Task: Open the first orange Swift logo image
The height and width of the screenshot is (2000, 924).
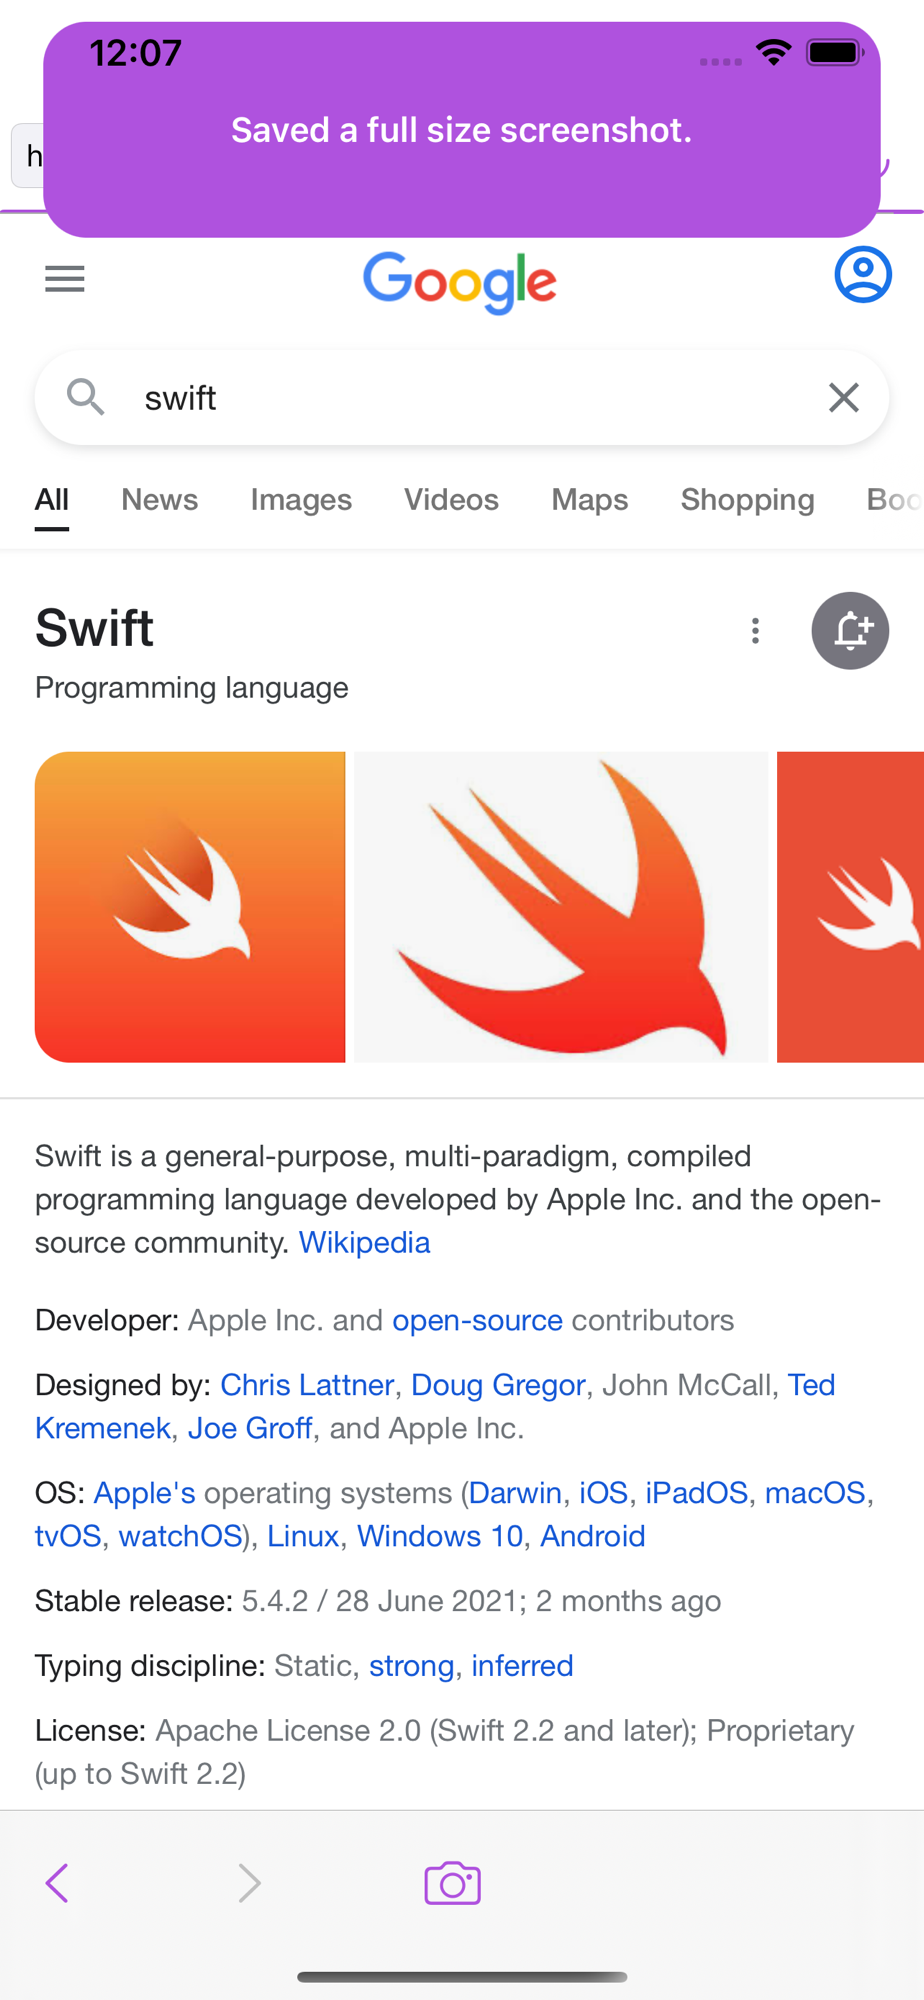Action: click(x=190, y=907)
